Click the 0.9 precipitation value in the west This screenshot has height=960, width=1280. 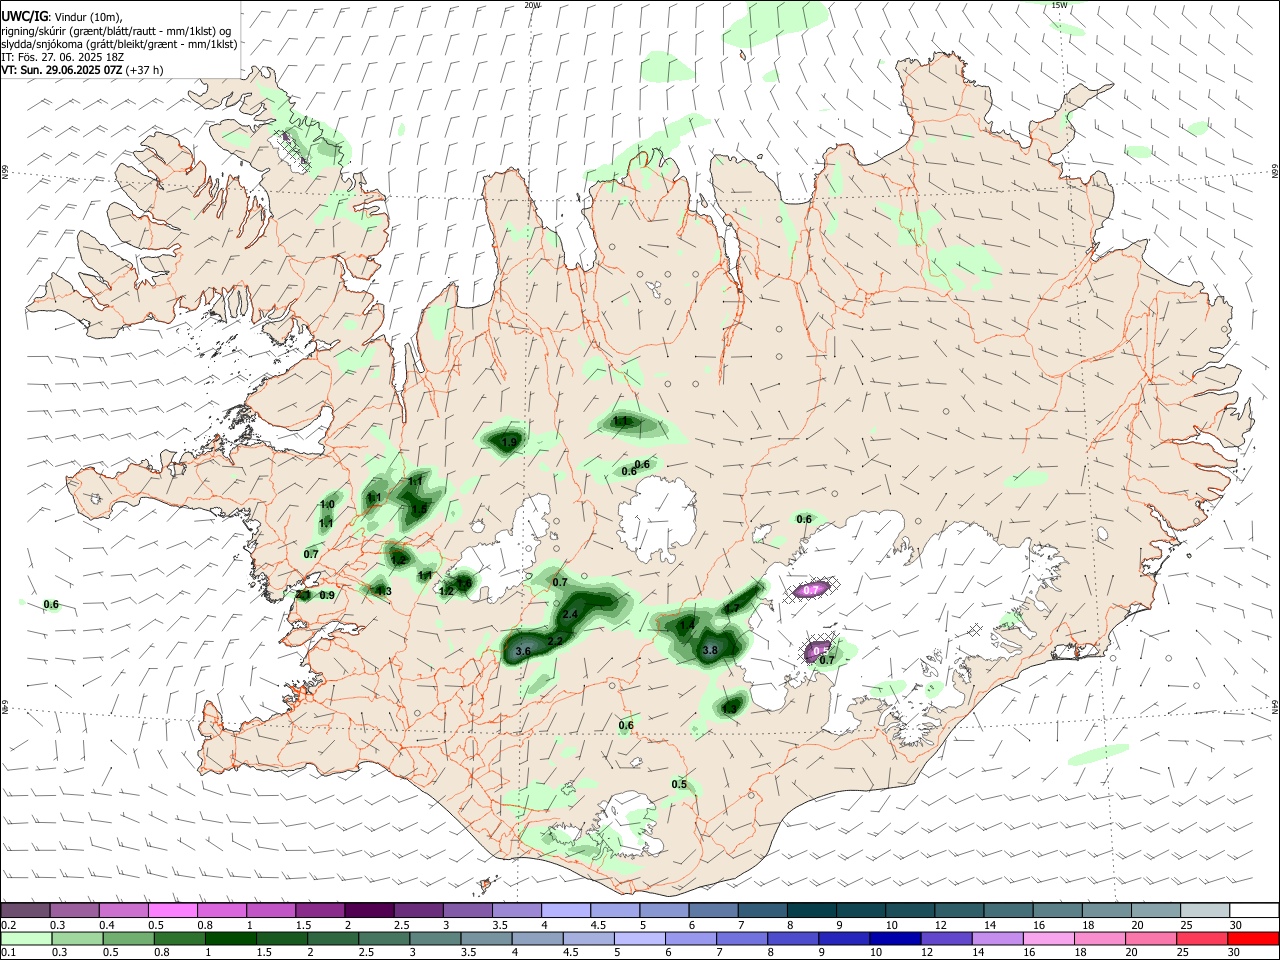[327, 595]
